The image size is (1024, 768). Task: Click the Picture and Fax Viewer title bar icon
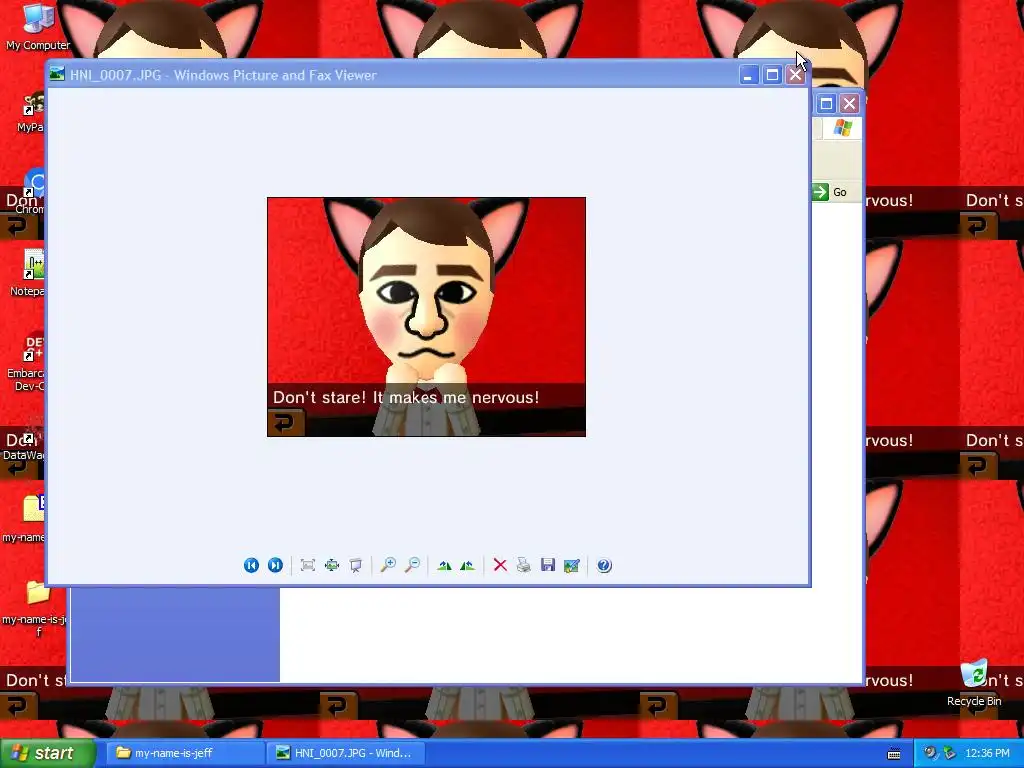tap(57, 74)
